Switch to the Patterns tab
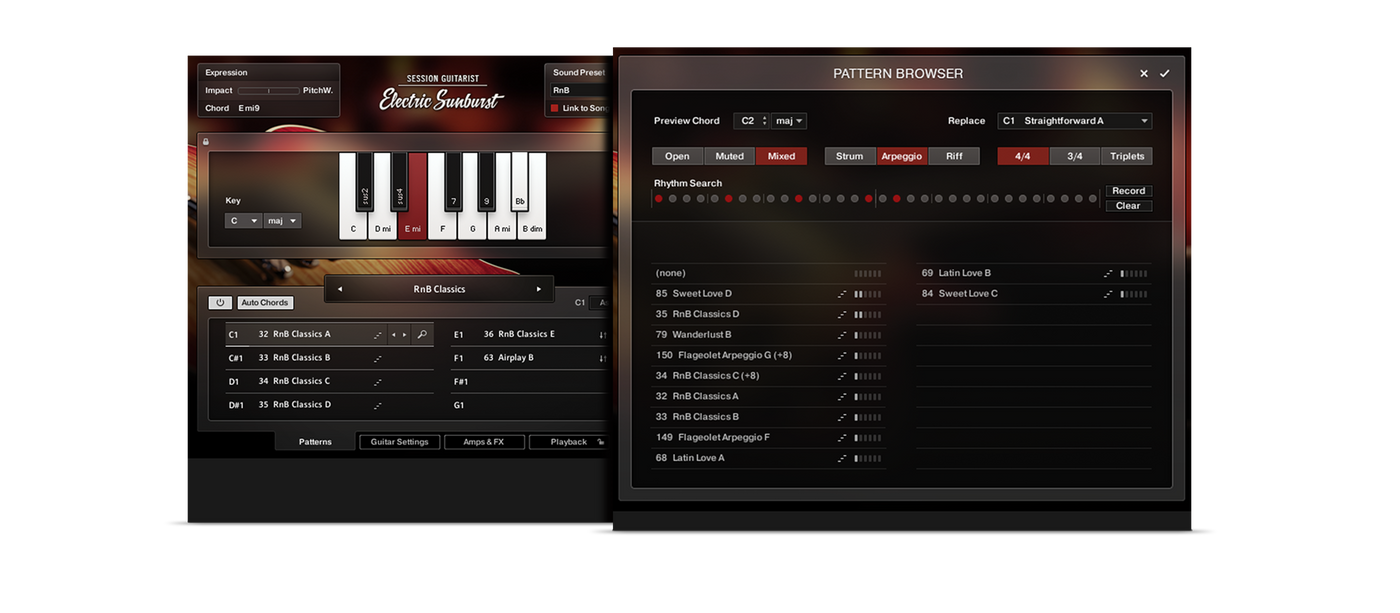 point(315,442)
